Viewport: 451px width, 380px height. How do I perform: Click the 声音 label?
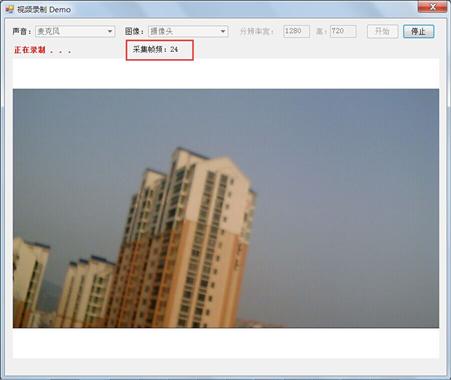22,31
